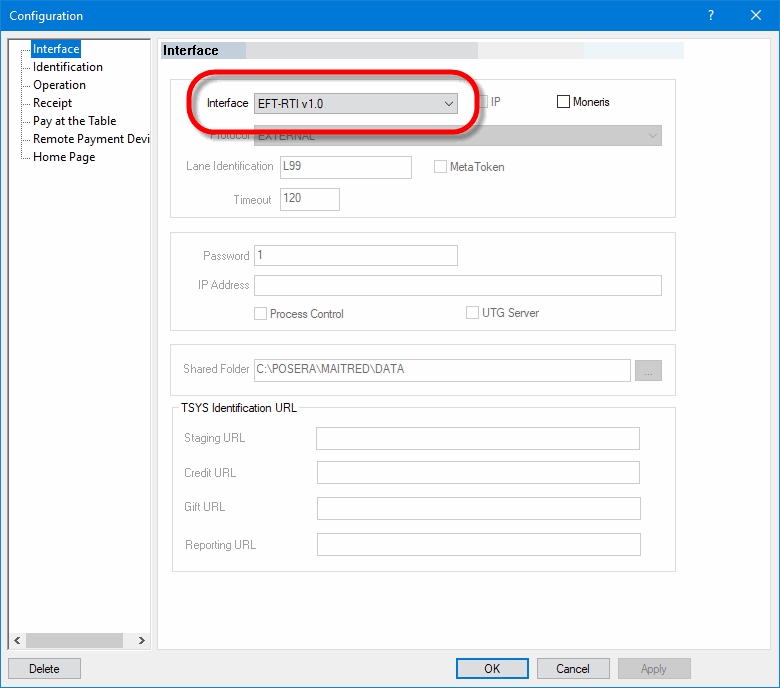This screenshot has height=688, width=780.
Task: Open the Operation settings page
Action: tap(59, 85)
